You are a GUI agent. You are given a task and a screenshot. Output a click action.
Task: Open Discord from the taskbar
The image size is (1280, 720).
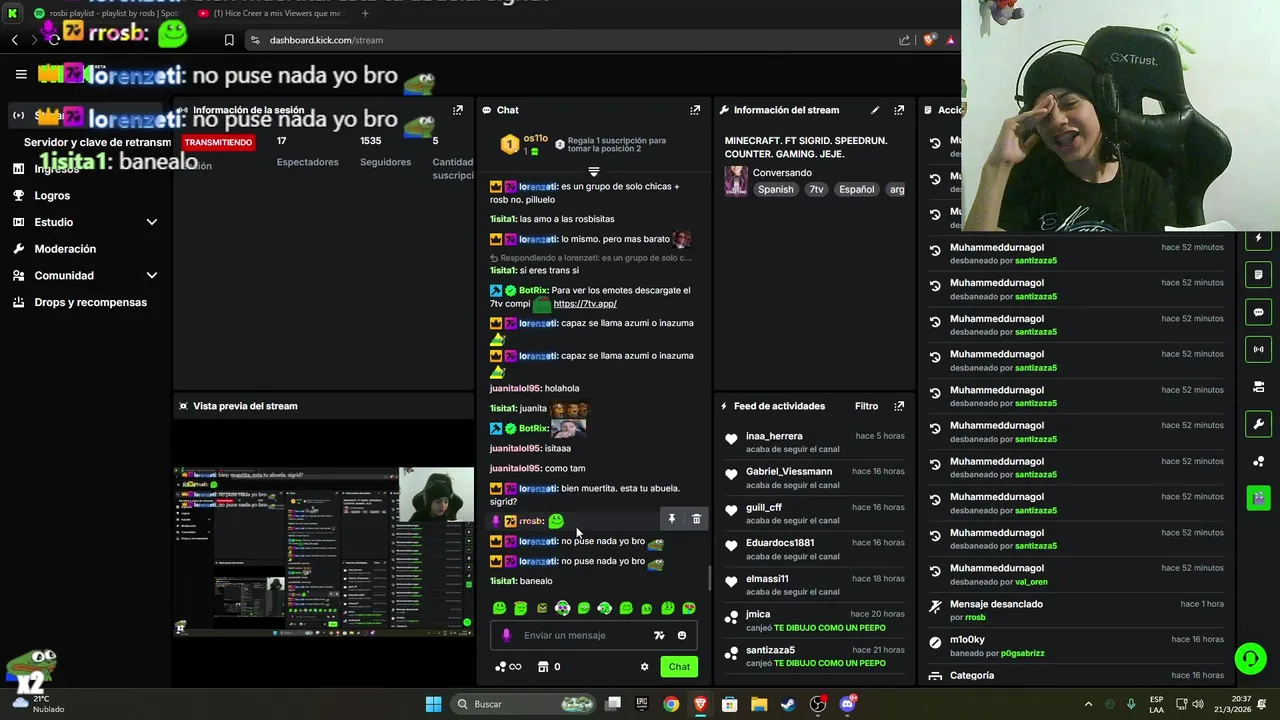pyautogui.click(x=848, y=704)
